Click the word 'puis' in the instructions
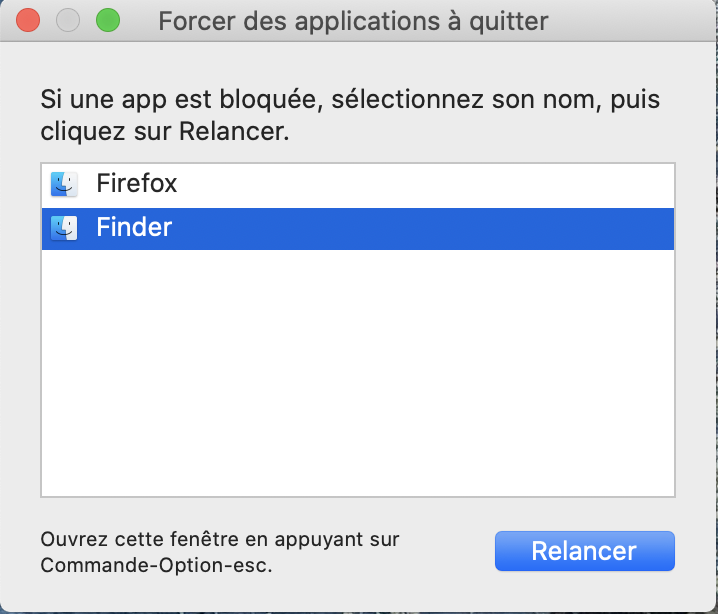The height and width of the screenshot is (614, 718). coord(638,101)
